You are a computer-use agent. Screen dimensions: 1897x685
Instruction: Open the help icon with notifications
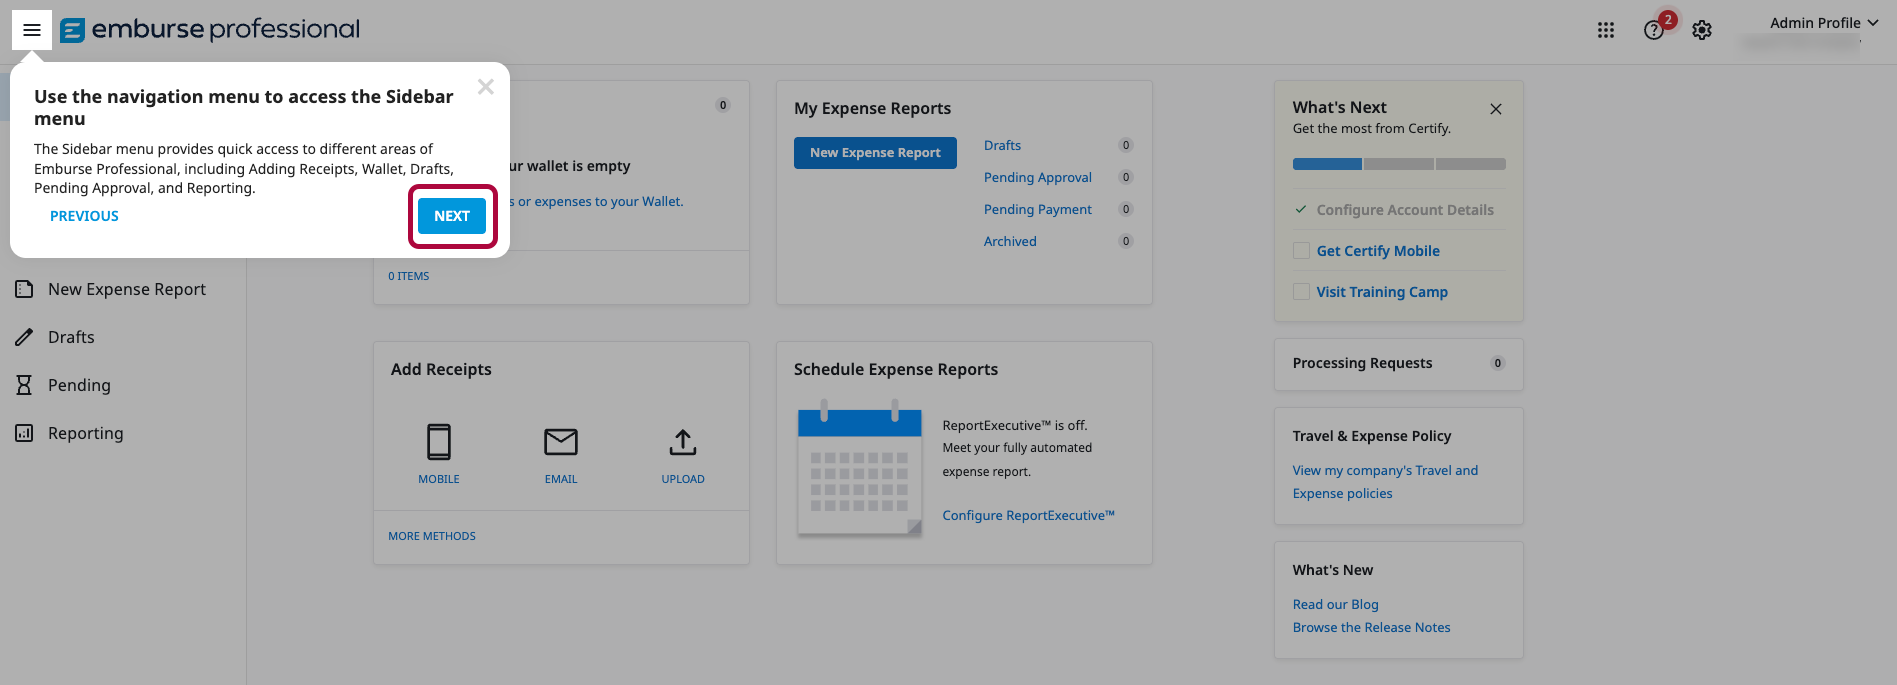[x=1655, y=30]
